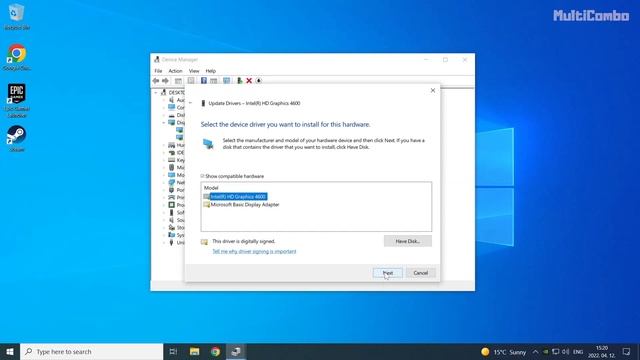The image size is (640, 360).
Task: Click the Windows Start button
Action: (10, 352)
